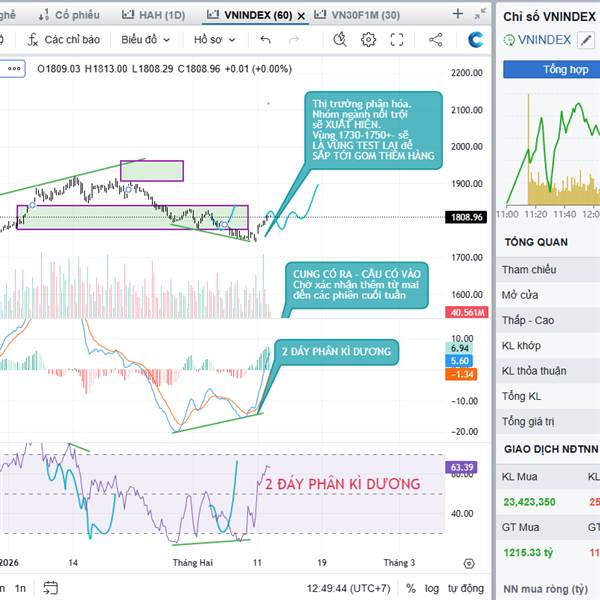Select the teal '2 ĐÁY PHÂN KÌ DƯƠNG' callout
Image resolution: width=600 pixels, height=600 pixels.
point(337,352)
